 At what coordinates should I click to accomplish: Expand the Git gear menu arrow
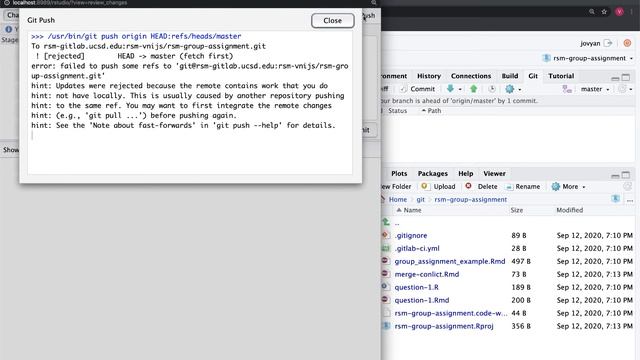point(520,89)
